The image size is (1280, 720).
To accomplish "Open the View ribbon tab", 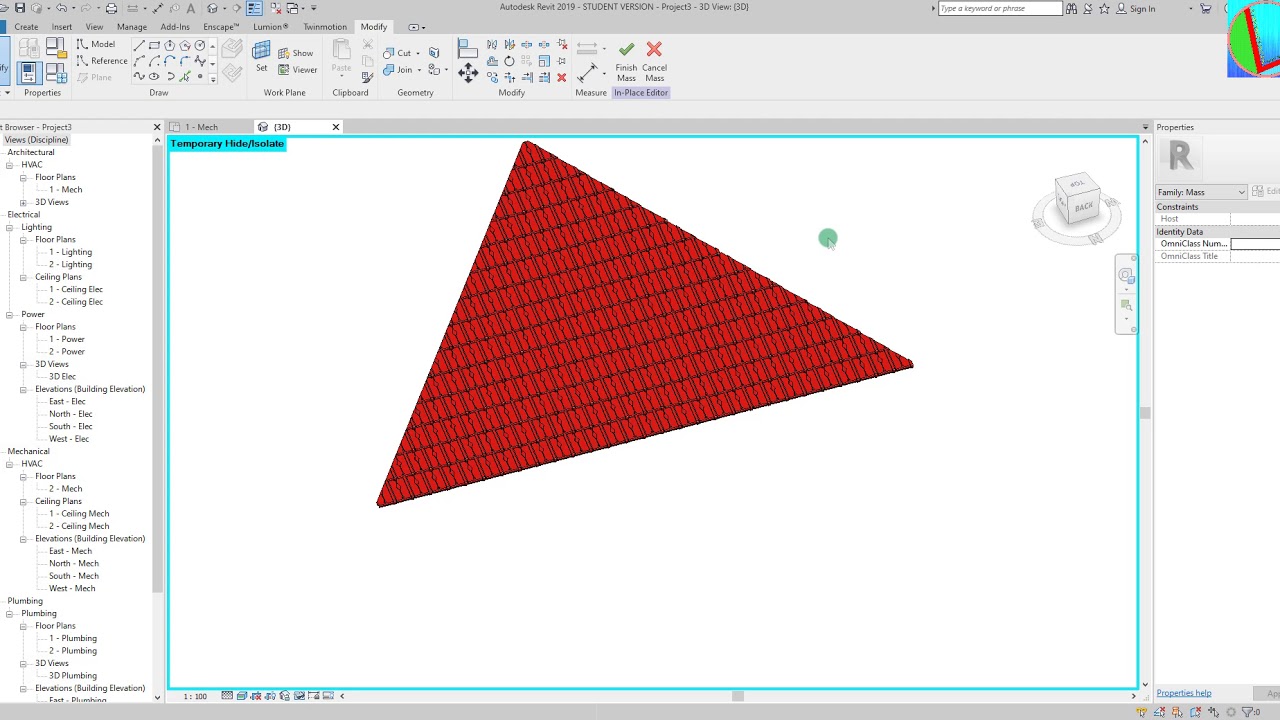I will pos(94,27).
